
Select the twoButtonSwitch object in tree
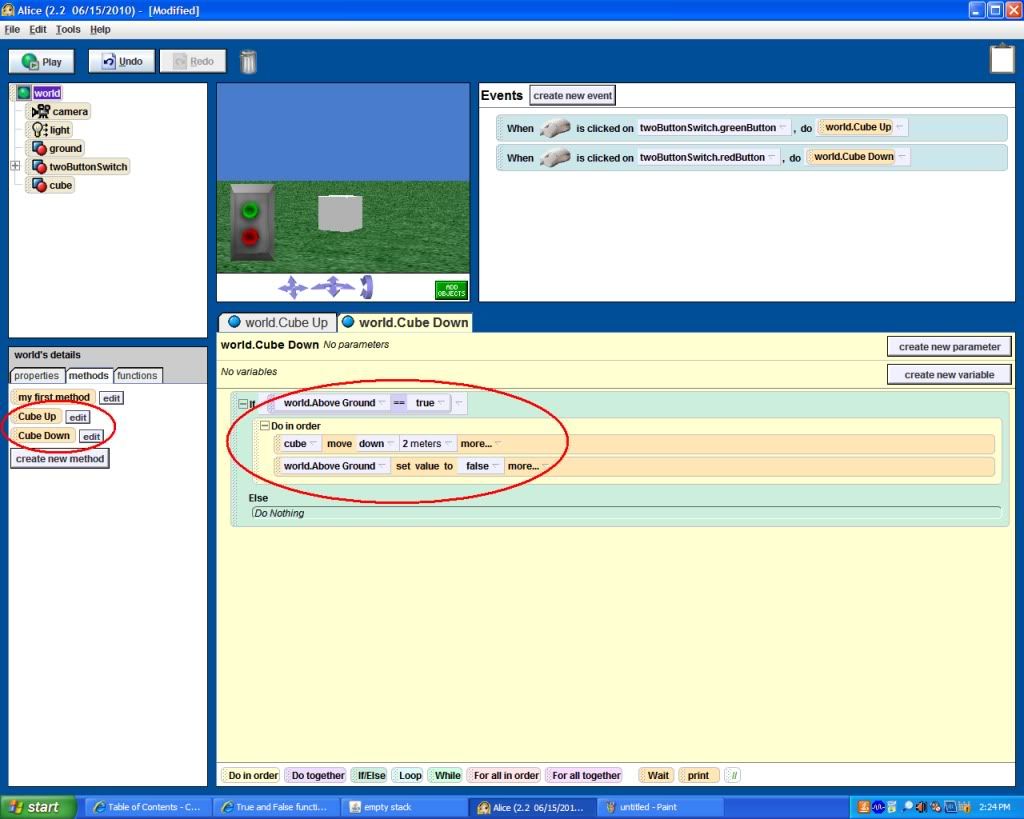coord(80,167)
